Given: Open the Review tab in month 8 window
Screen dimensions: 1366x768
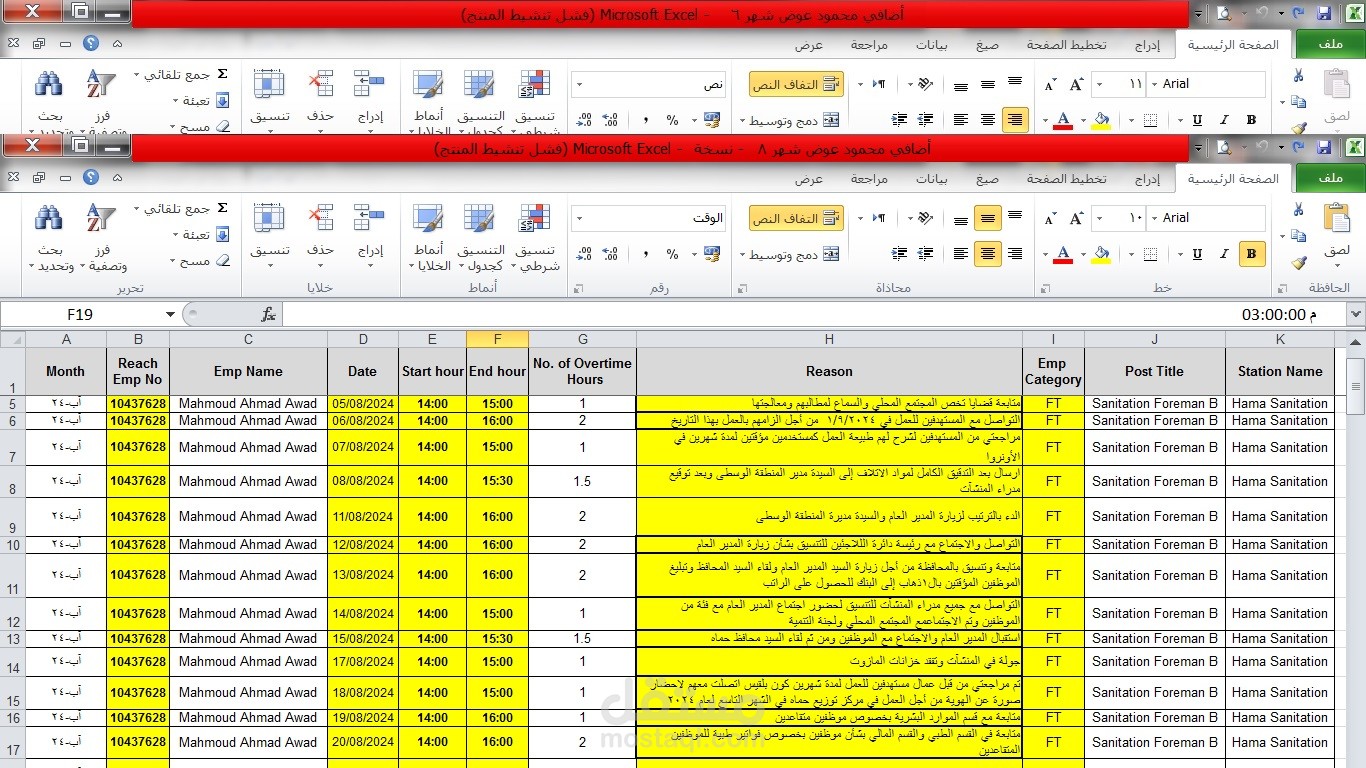Looking at the screenshot, I should (869, 179).
